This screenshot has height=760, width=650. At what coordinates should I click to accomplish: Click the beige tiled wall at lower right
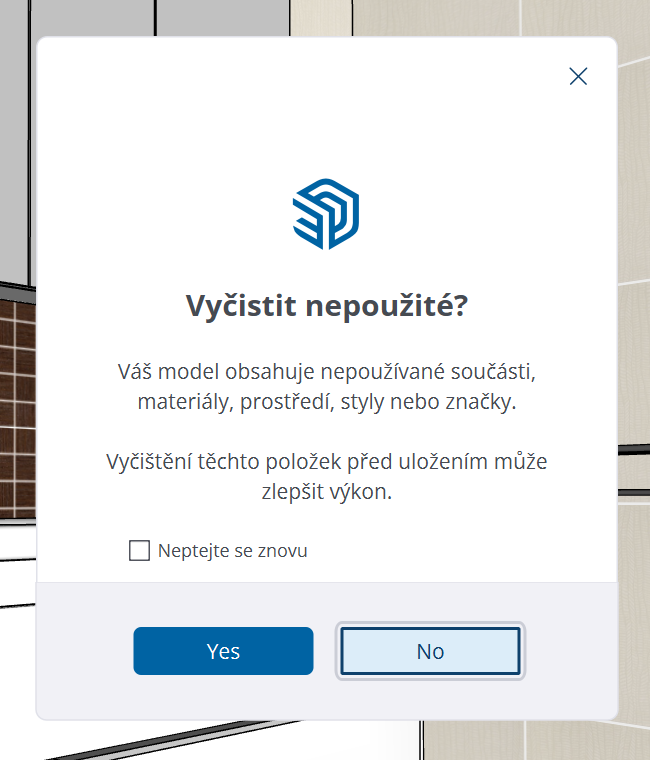[634, 600]
